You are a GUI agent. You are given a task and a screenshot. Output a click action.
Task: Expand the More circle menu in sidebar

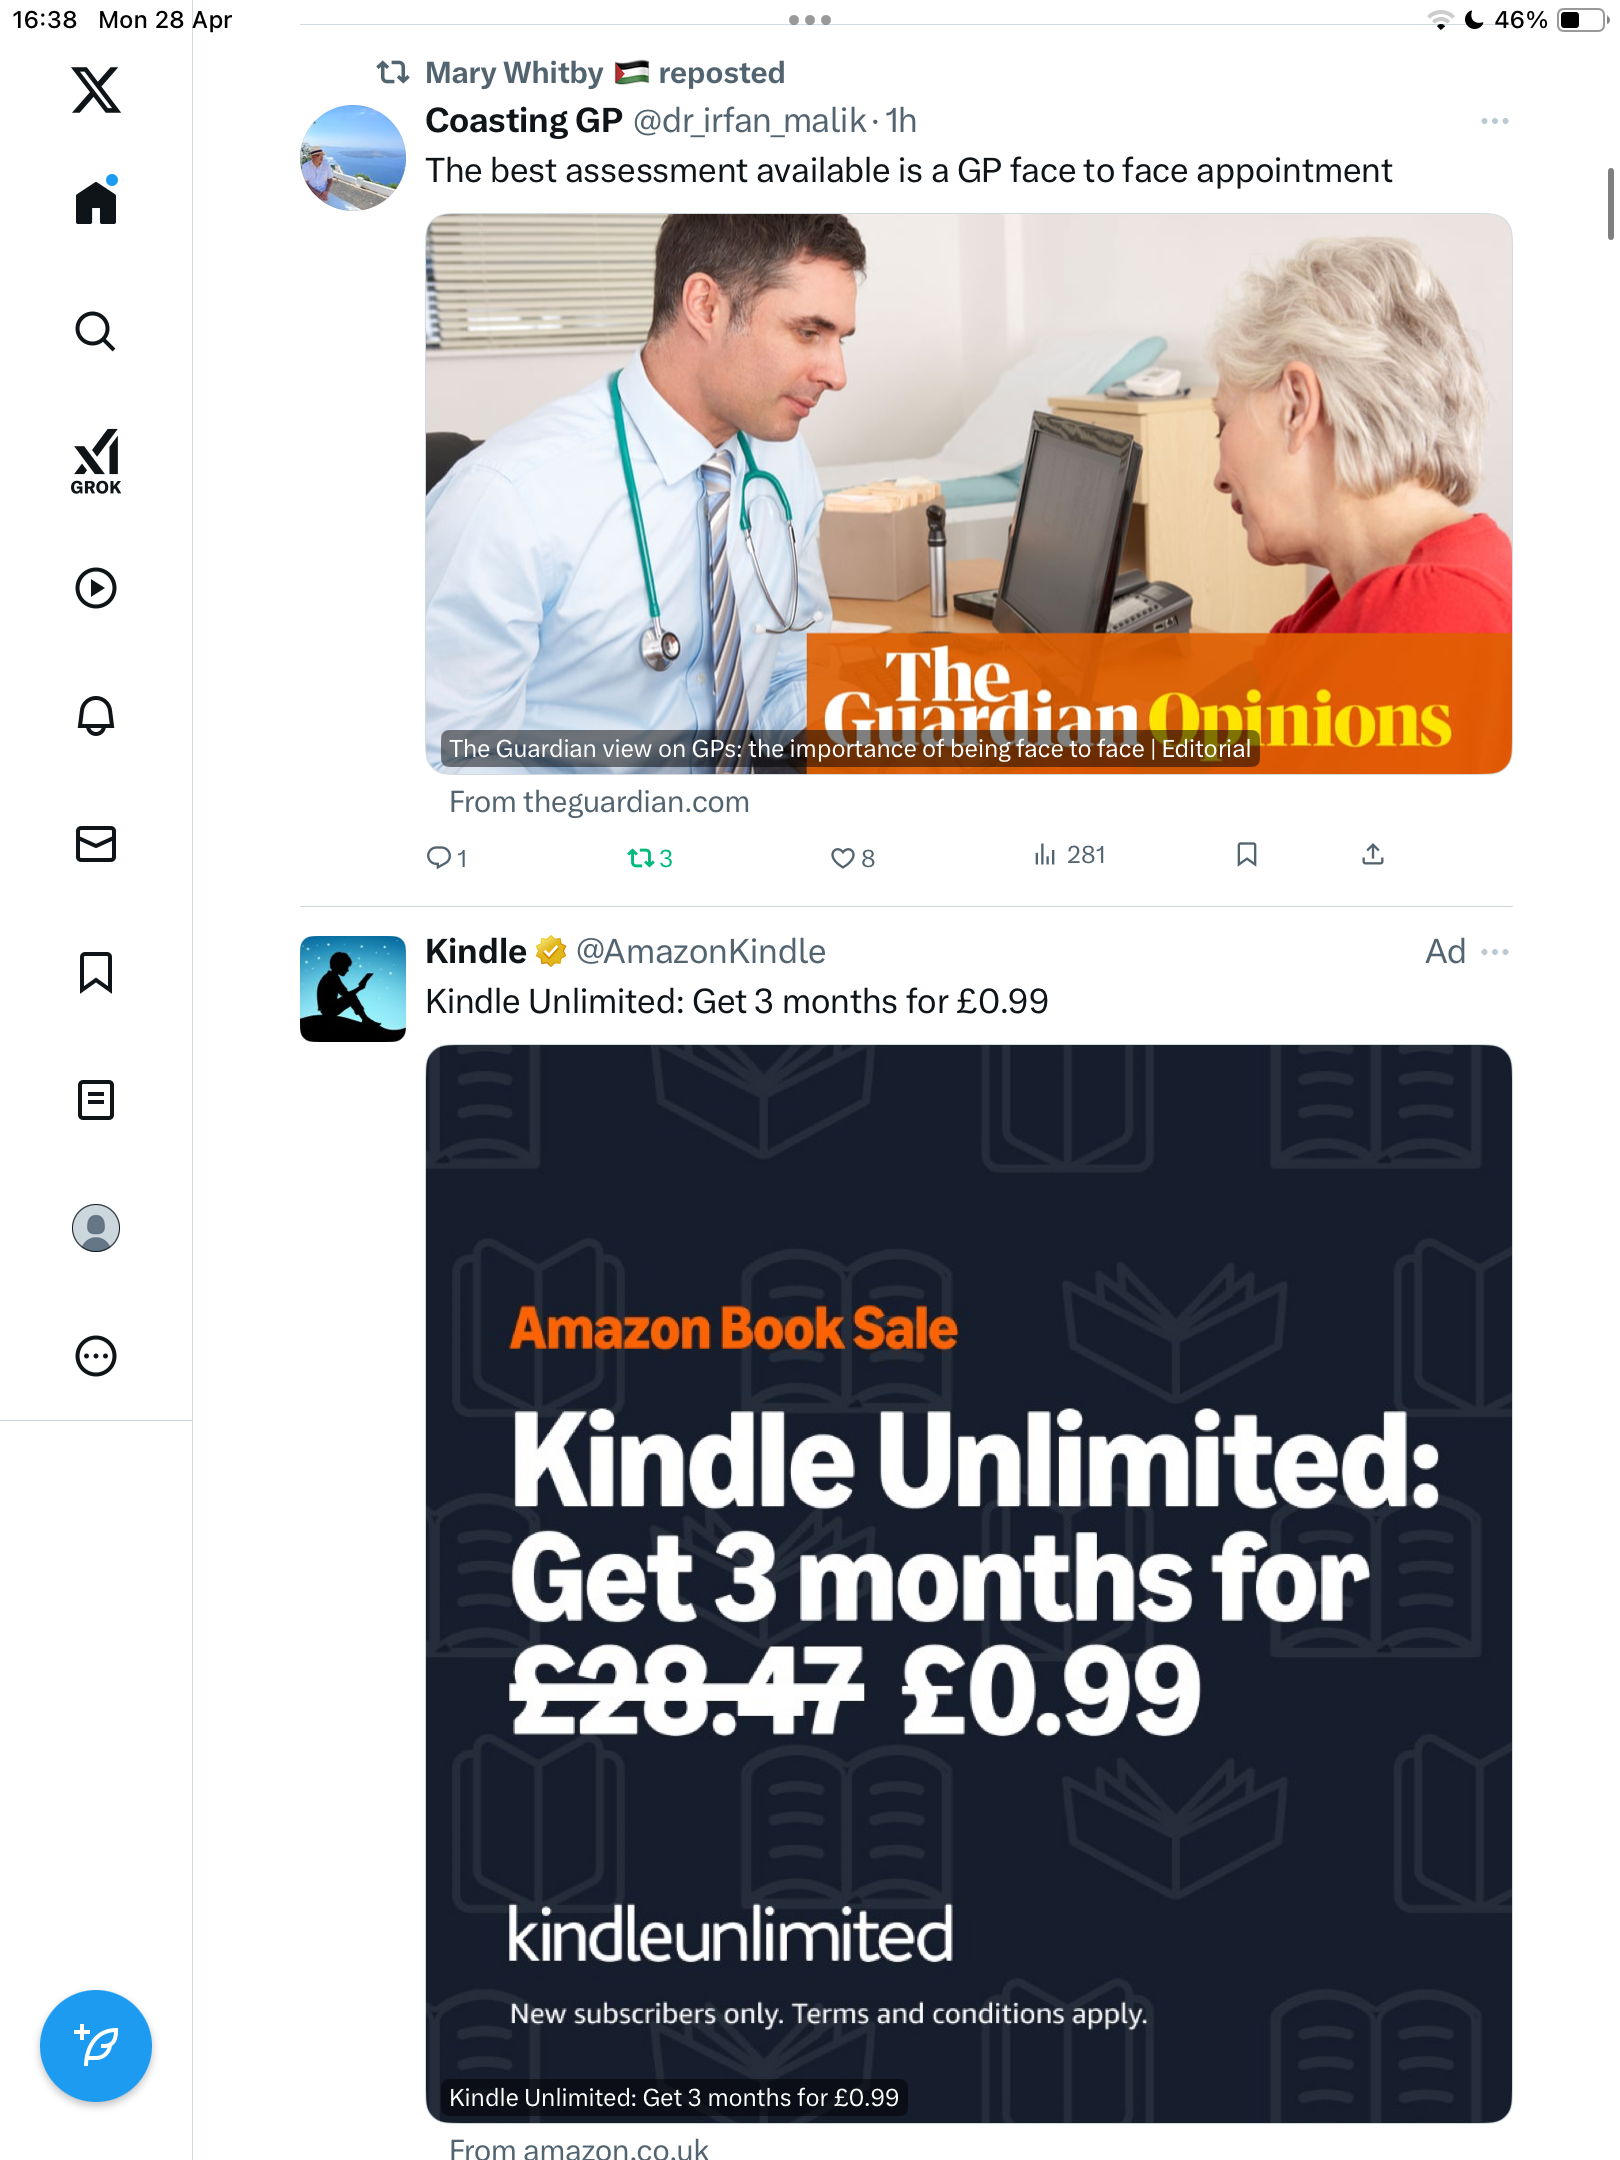click(x=96, y=1356)
